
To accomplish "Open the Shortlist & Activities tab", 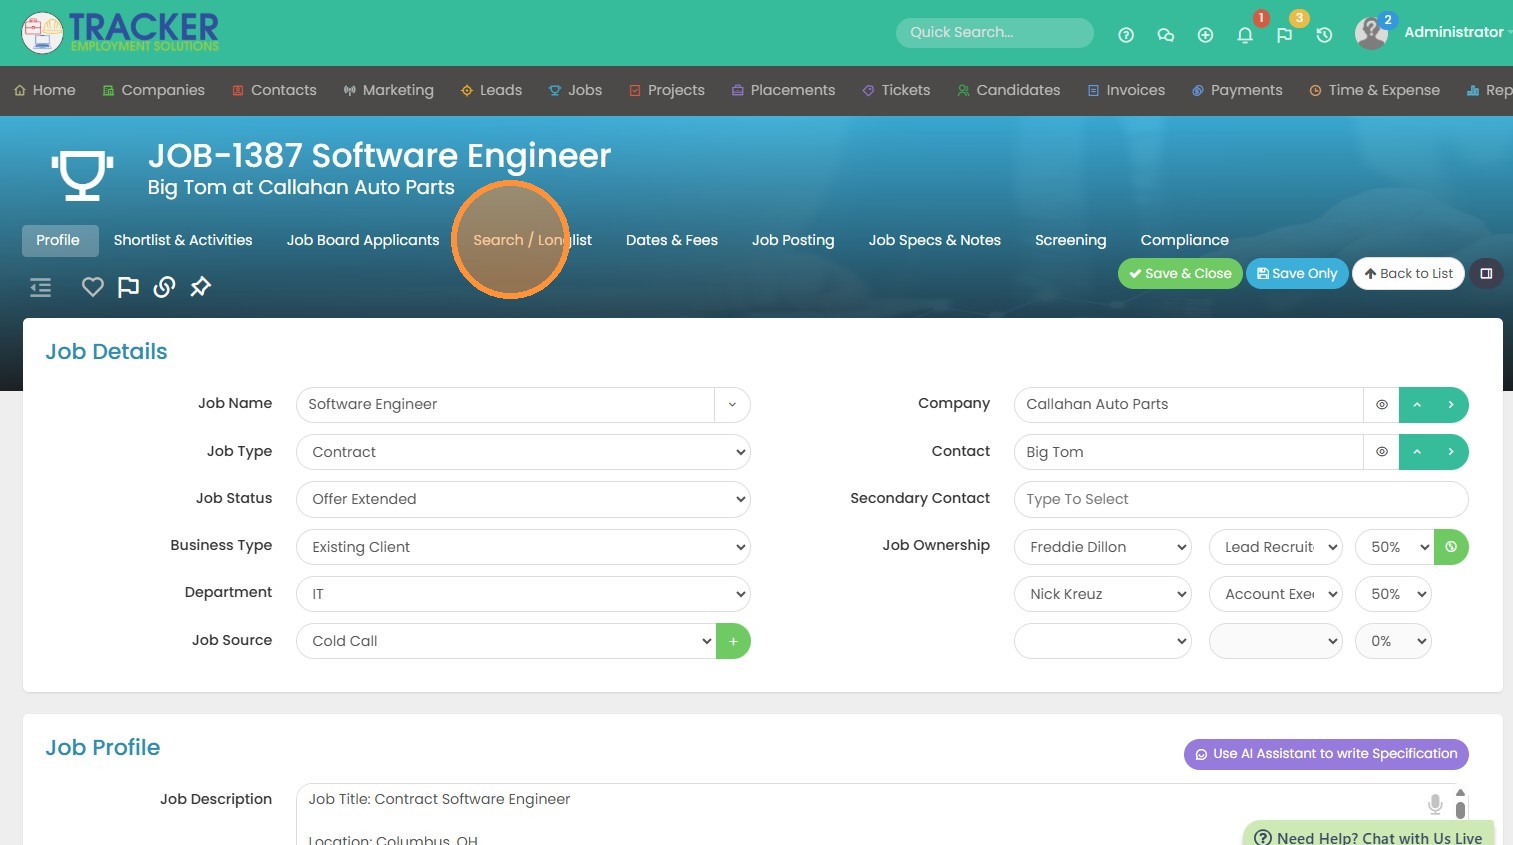I will 183,240.
